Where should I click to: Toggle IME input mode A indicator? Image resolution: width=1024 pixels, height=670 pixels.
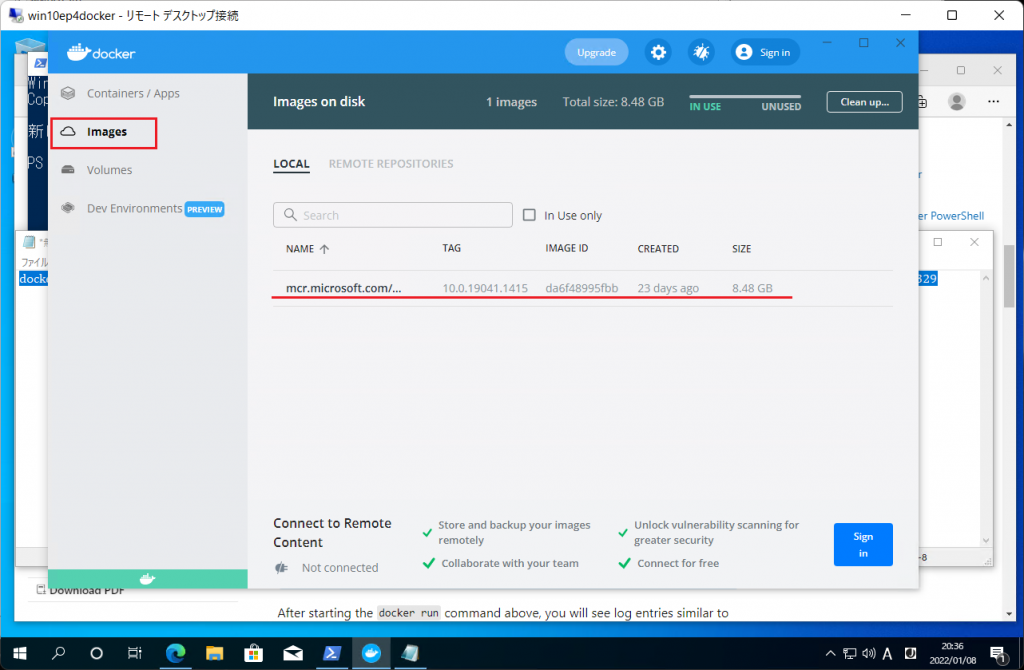point(888,653)
